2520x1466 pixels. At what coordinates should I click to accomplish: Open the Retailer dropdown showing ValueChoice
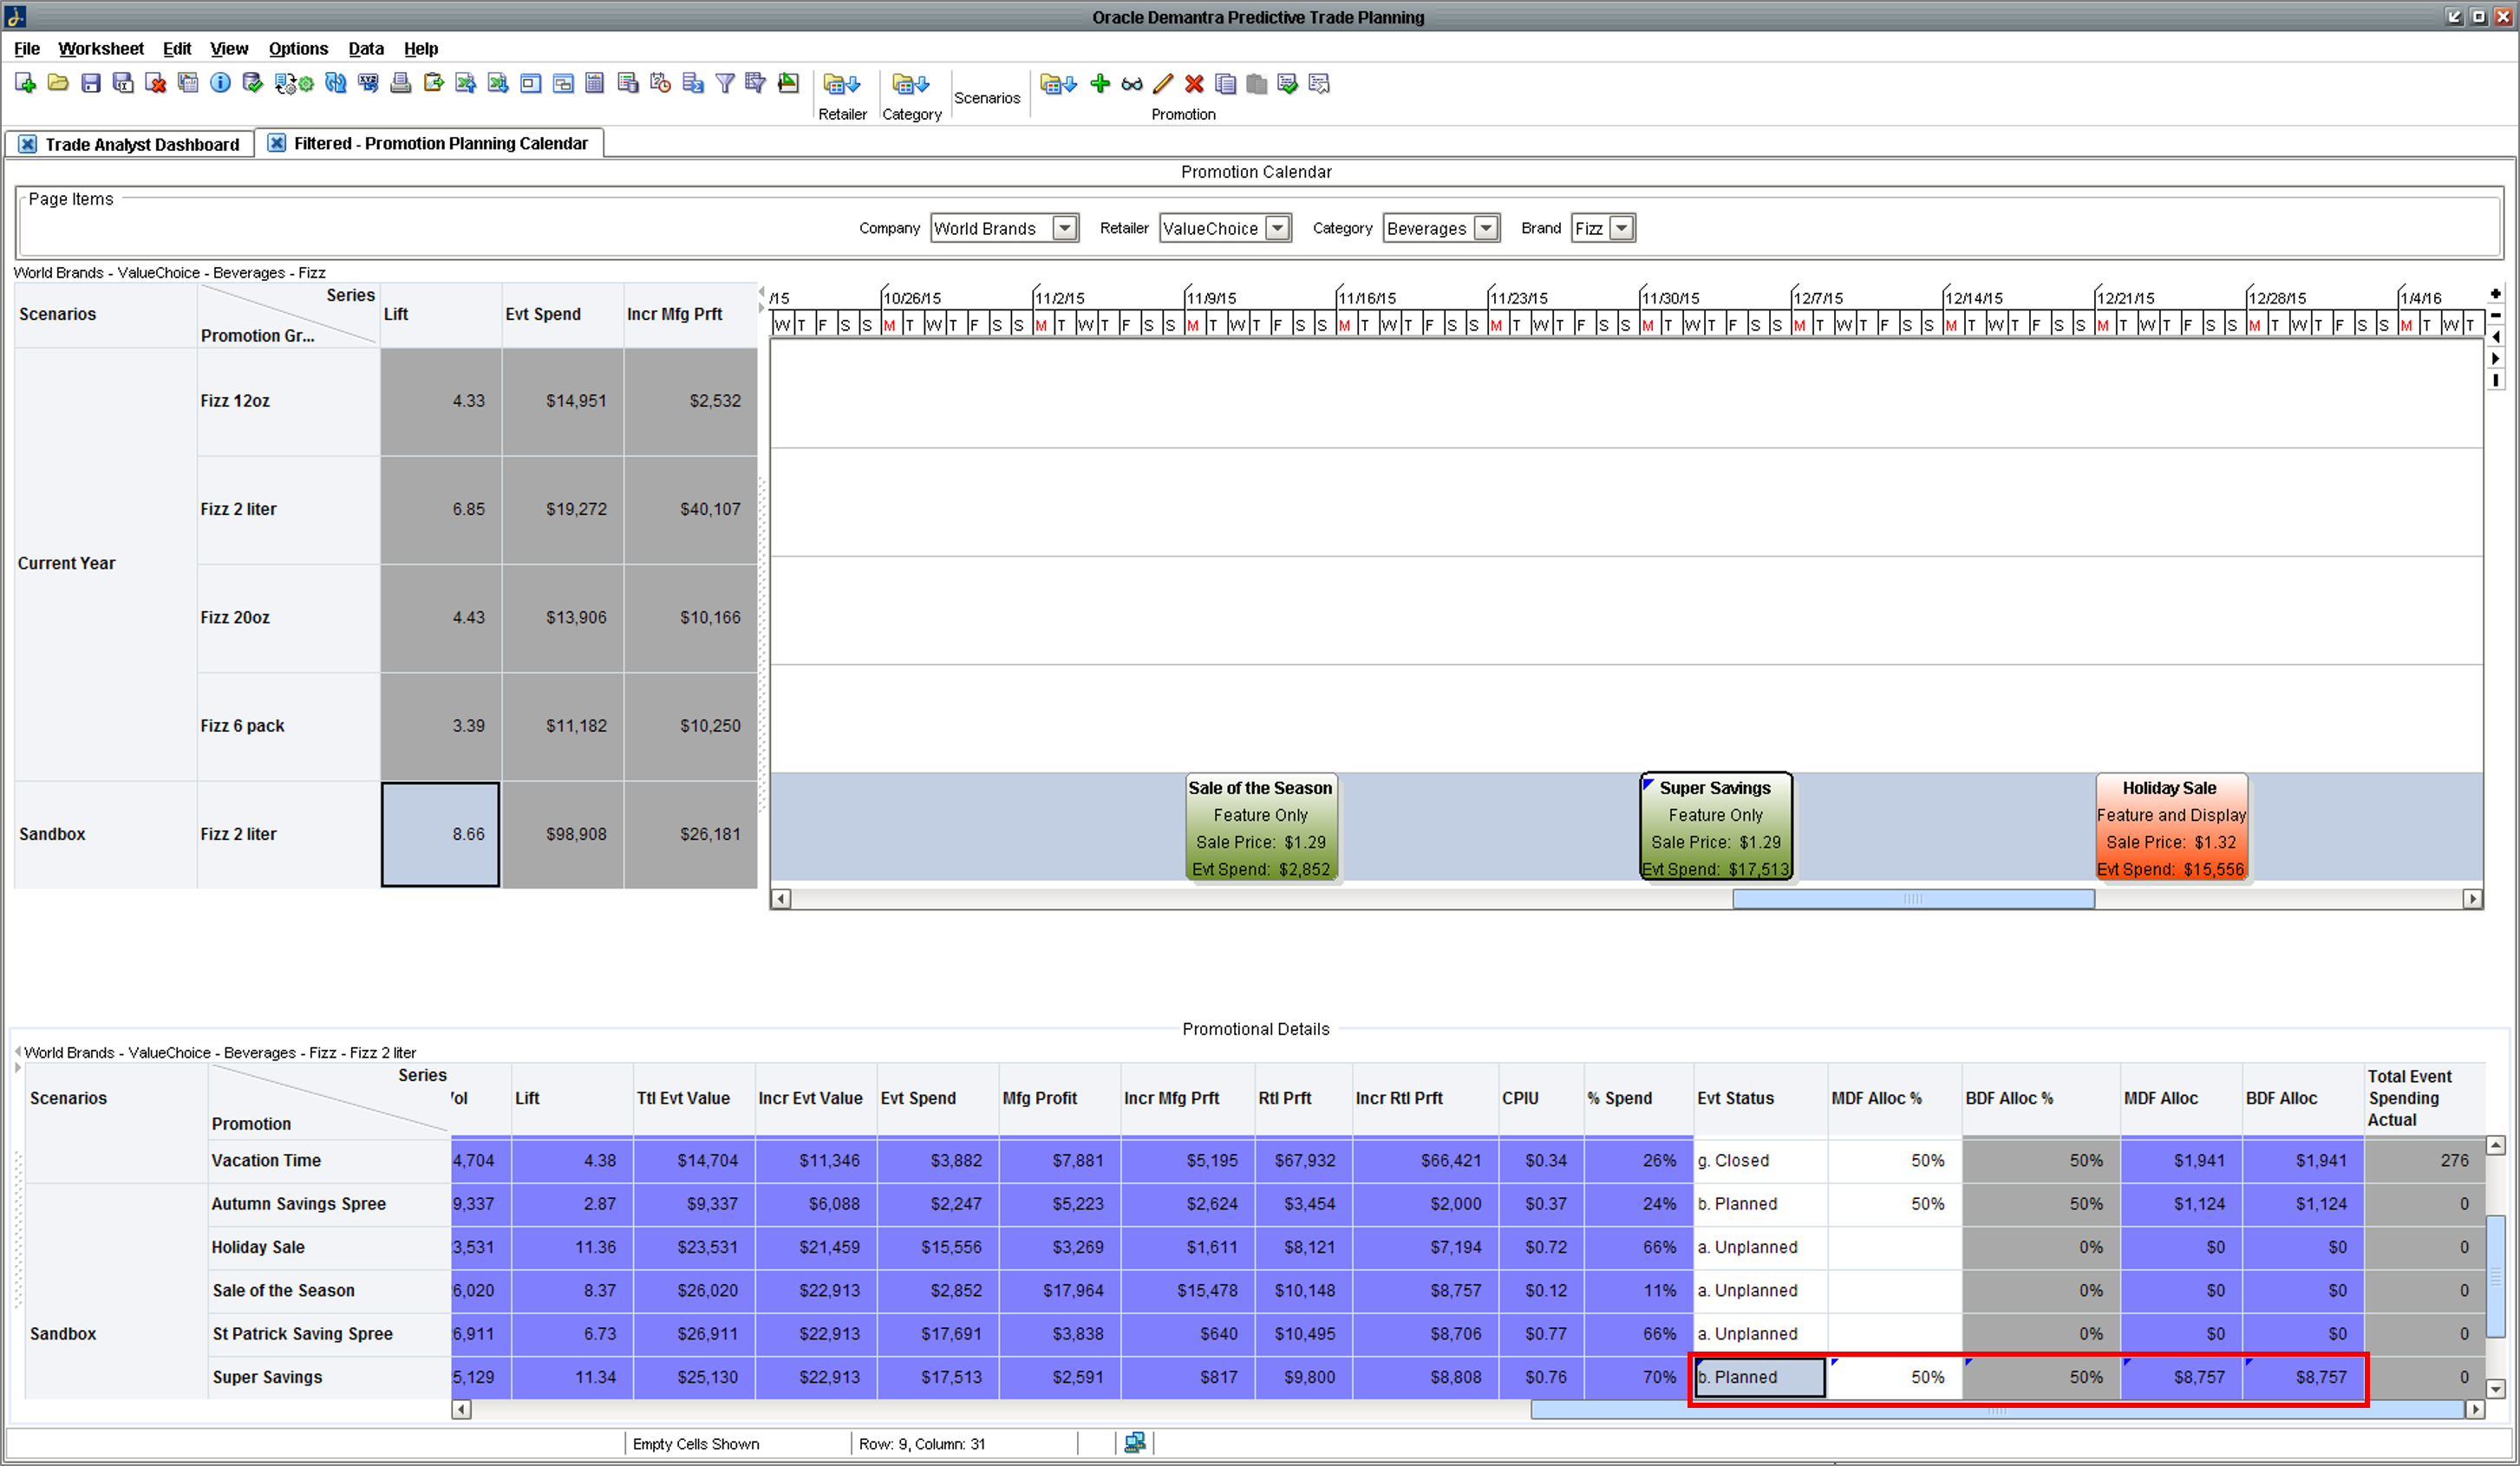[x=1277, y=228]
